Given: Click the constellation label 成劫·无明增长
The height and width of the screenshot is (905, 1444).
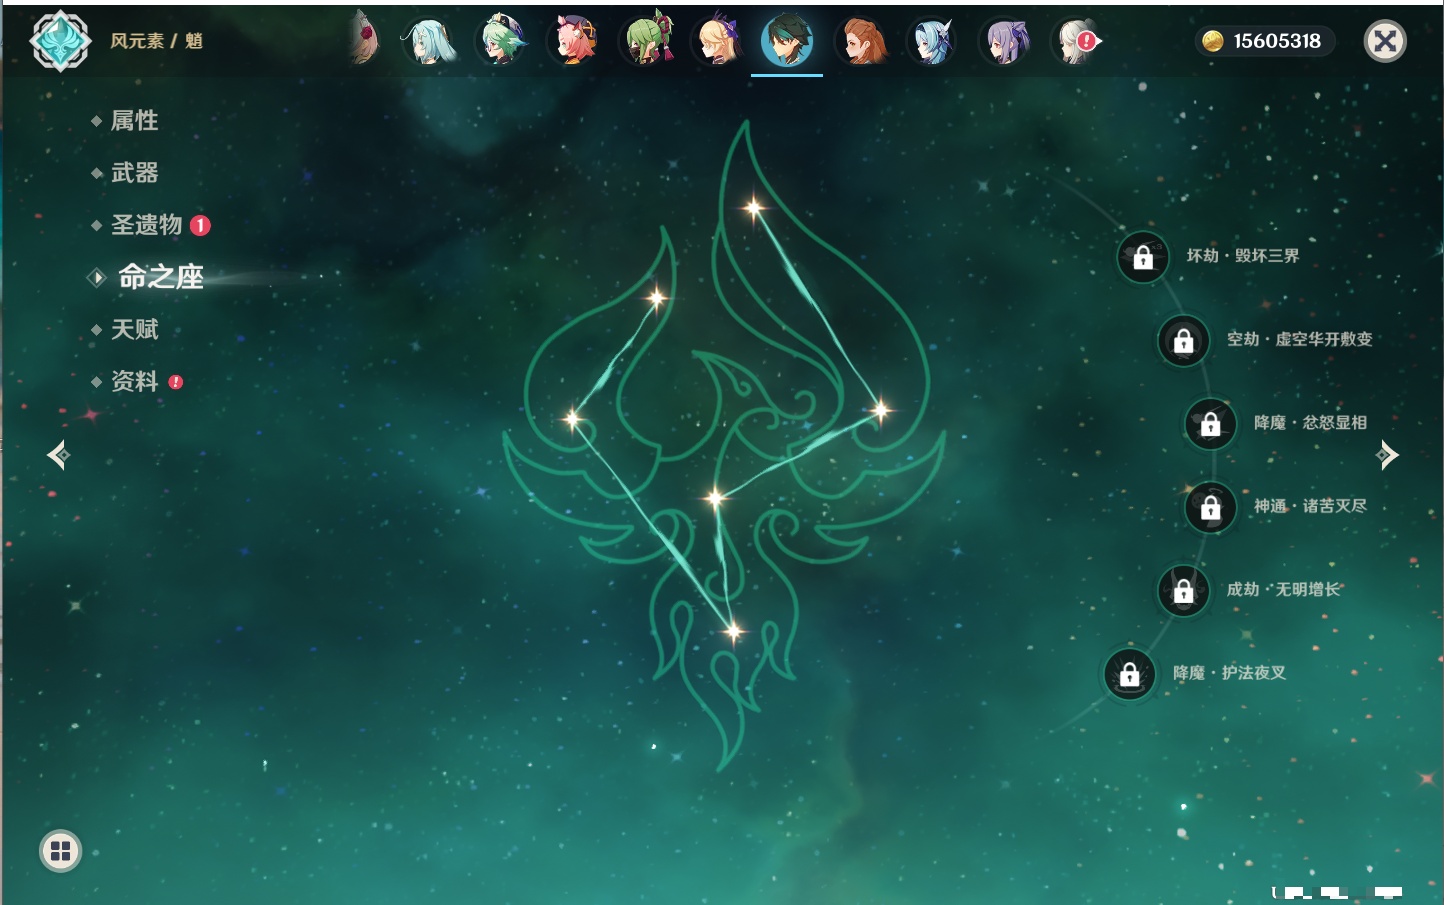Looking at the screenshot, I should 1284,589.
